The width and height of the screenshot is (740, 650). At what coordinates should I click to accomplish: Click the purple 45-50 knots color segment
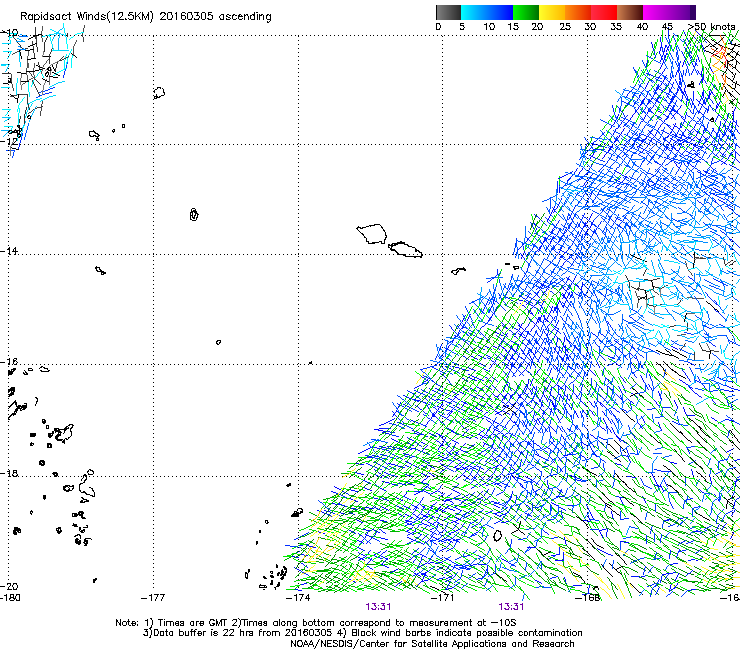(682, 12)
